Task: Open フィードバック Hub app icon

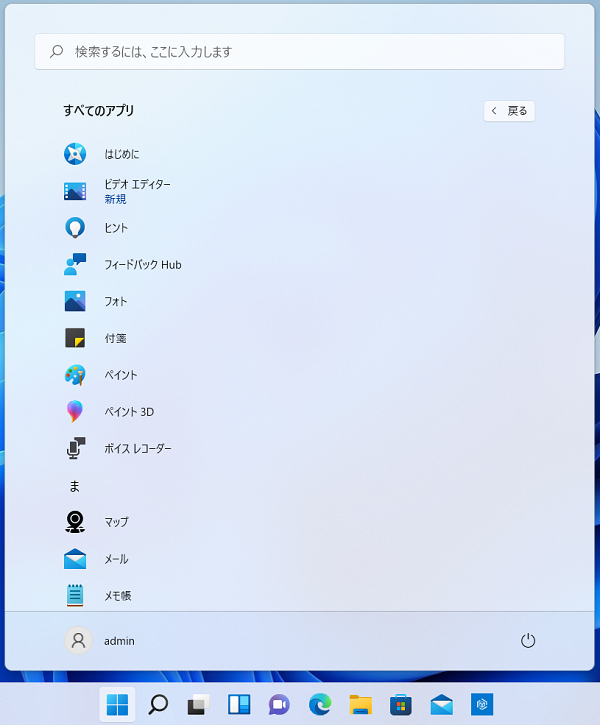Action: coord(75,264)
